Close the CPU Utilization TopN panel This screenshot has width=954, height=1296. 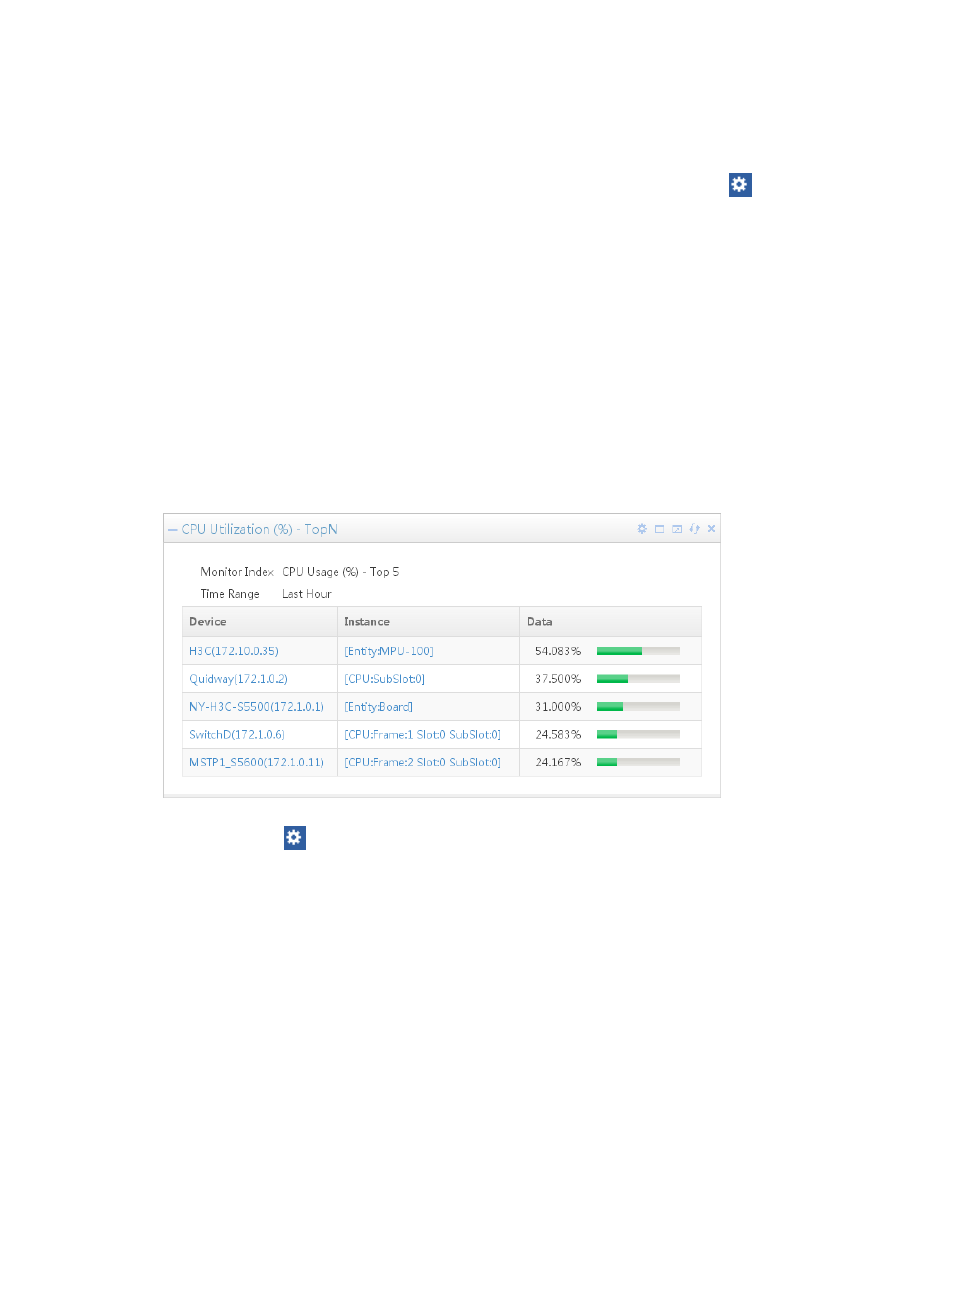(x=711, y=529)
